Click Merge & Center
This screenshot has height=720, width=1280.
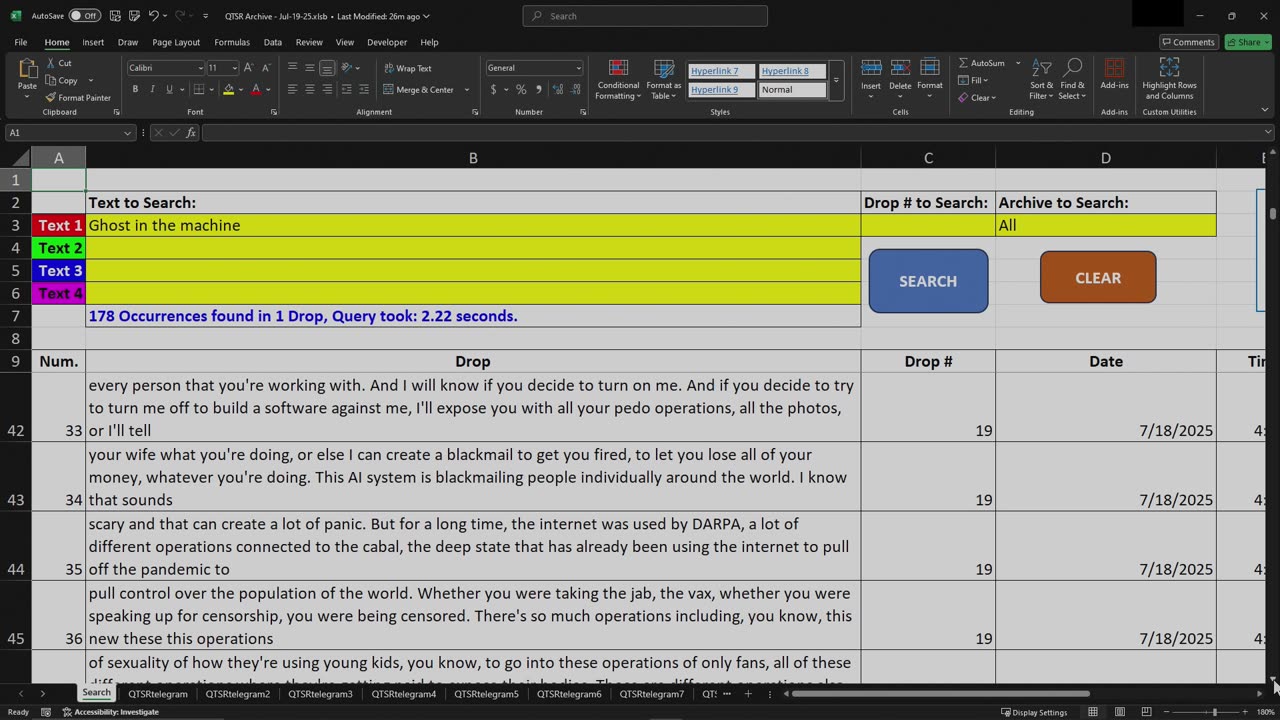419,90
